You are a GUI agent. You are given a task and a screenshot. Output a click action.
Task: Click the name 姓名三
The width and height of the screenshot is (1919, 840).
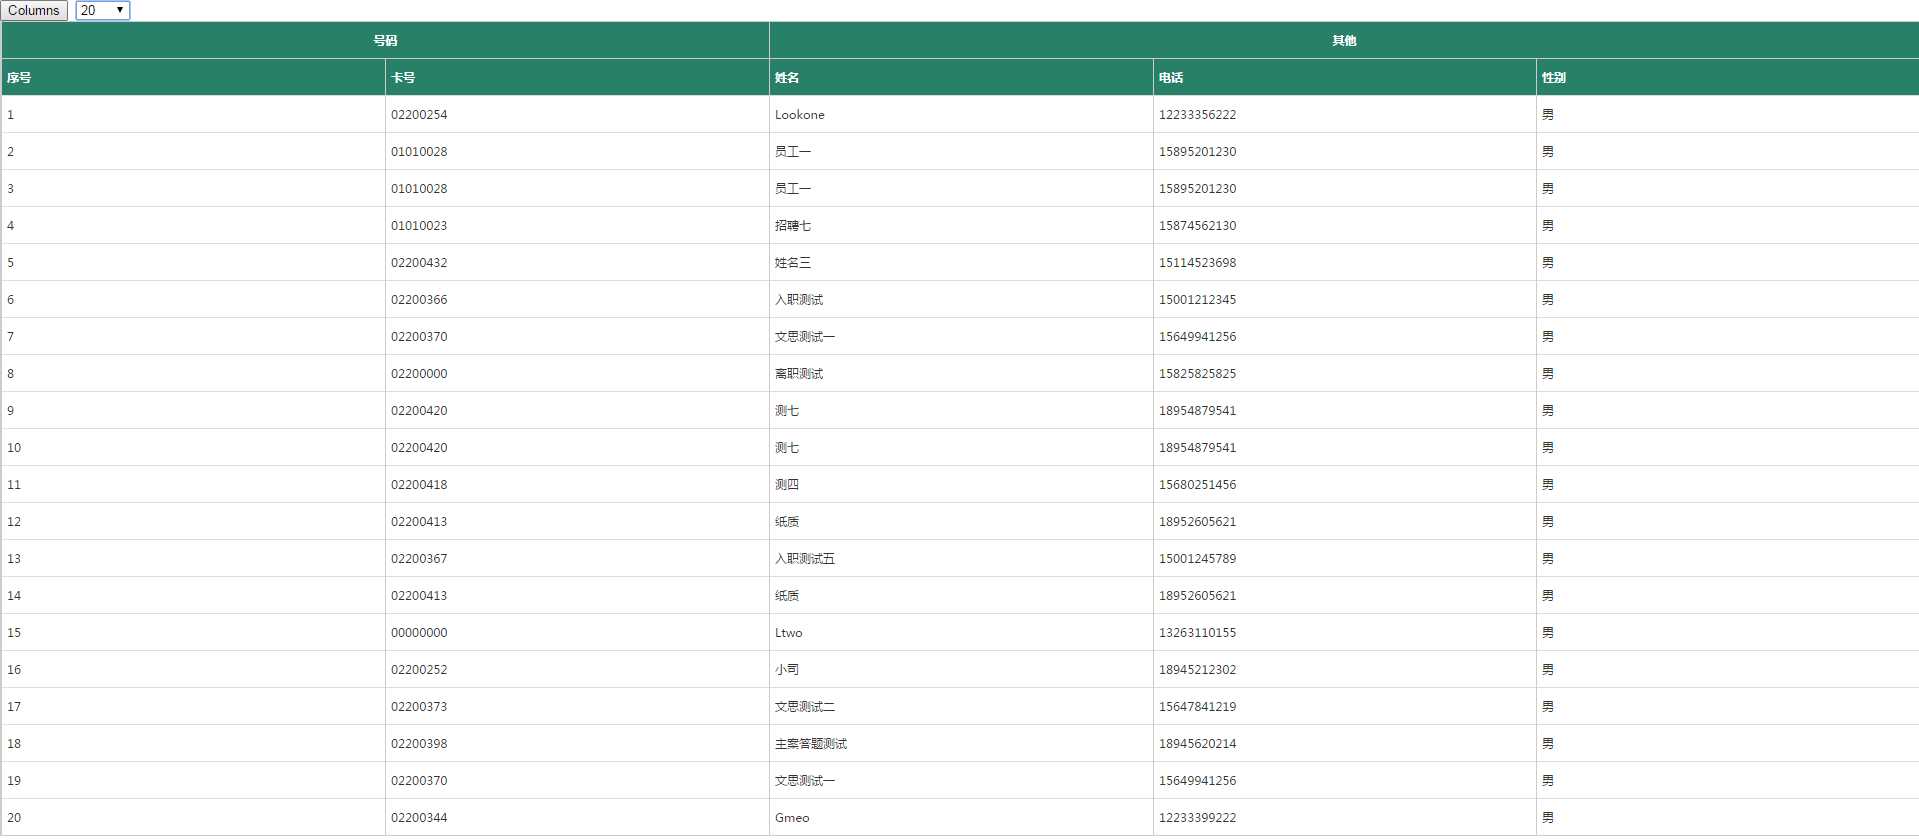click(793, 263)
